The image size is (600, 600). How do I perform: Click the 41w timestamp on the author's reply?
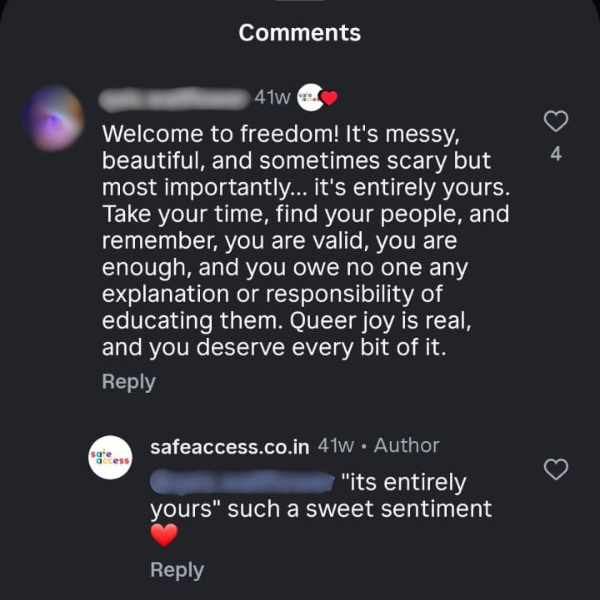(335, 446)
